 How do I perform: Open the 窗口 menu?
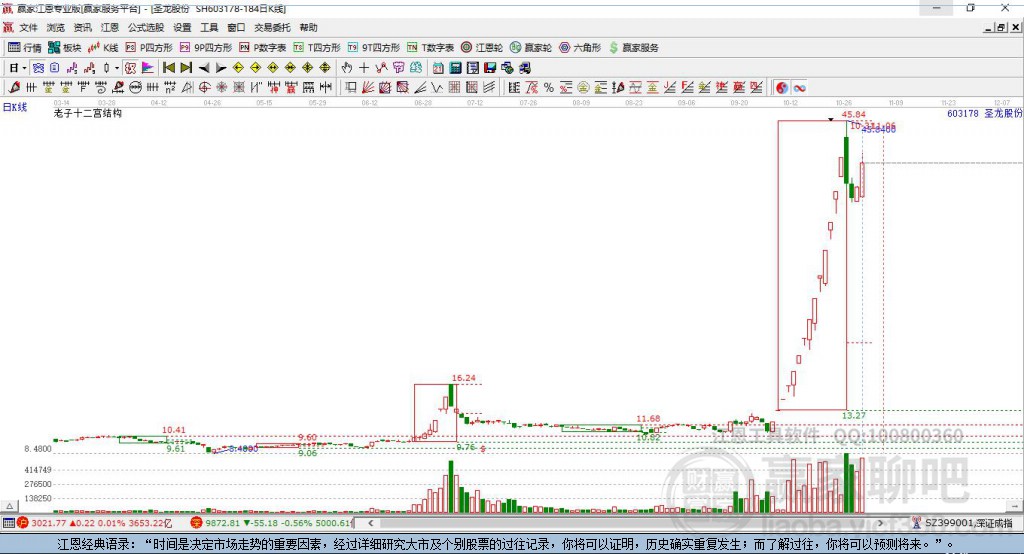tap(236, 27)
